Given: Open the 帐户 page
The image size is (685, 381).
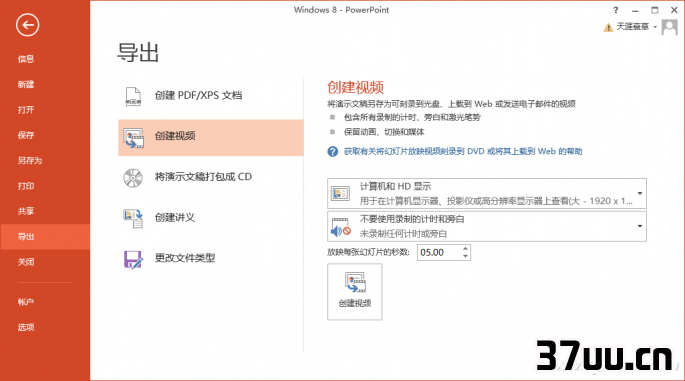Looking at the screenshot, I should pos(26,302).
